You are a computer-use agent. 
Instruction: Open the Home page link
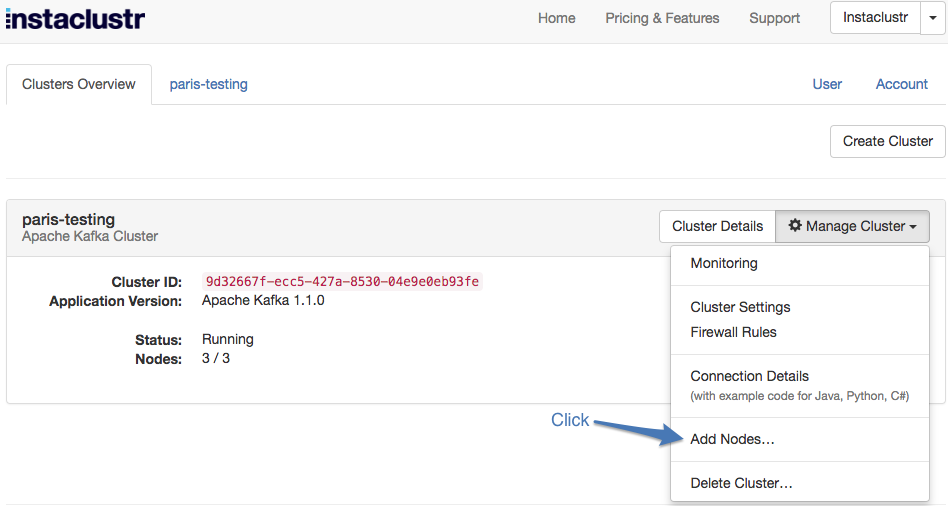point(556,18)
